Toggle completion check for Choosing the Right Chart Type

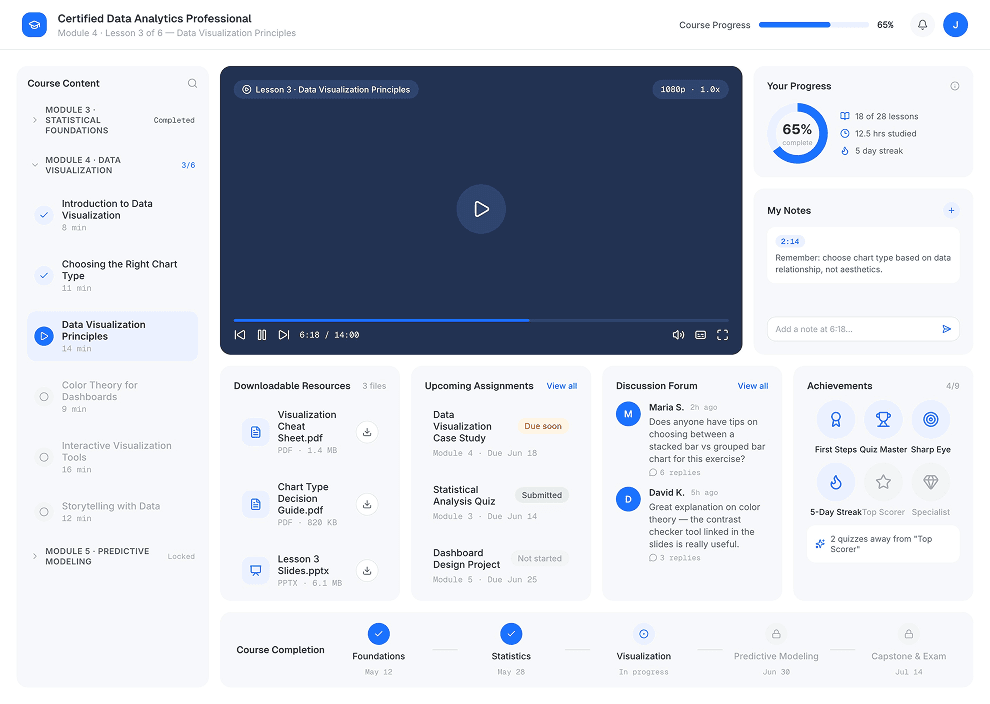coord(44,275)
